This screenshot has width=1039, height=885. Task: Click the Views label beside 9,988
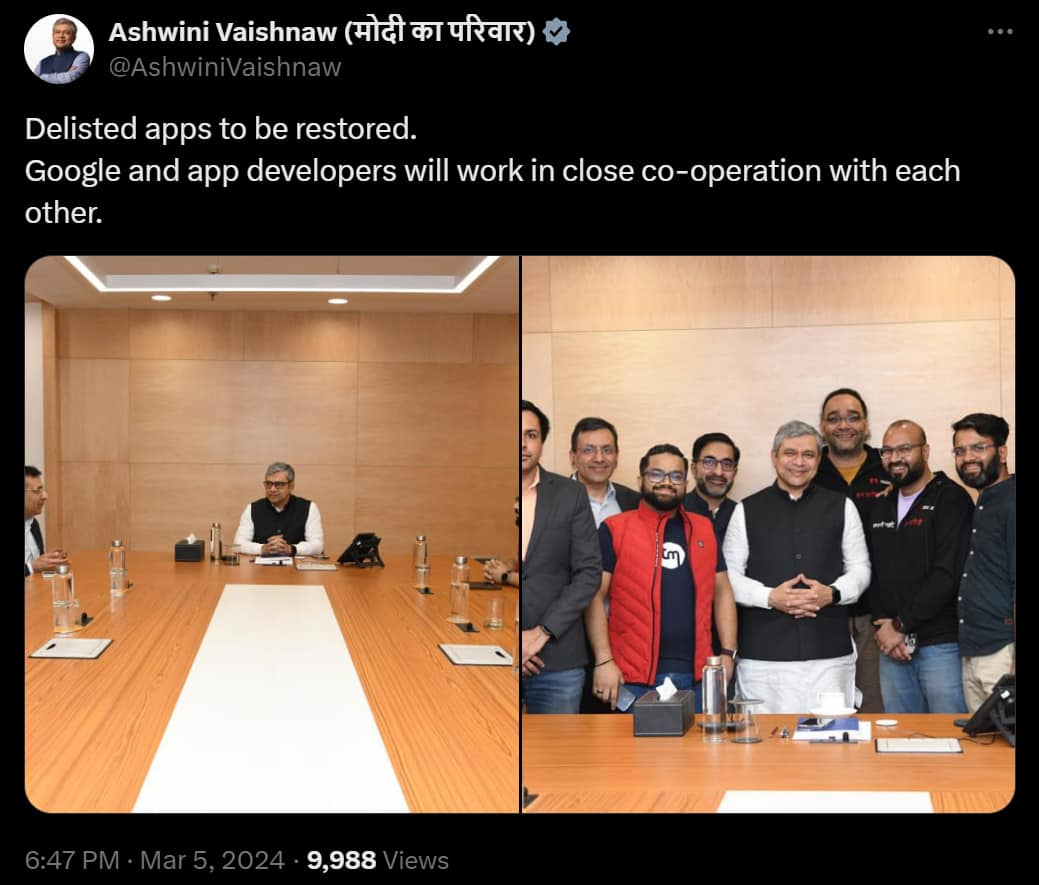(416, 860)
